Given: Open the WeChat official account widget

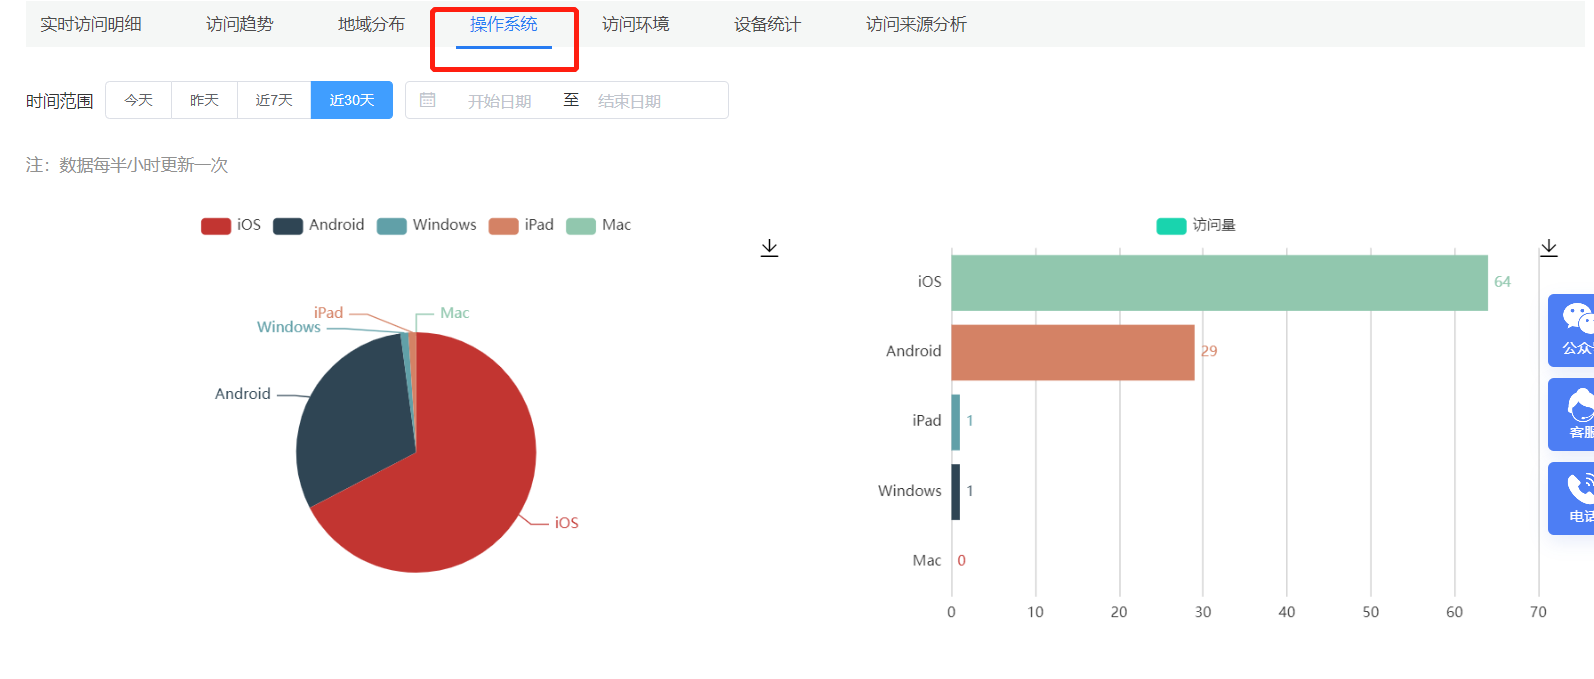Looking at the screenshot, I should pos(1573,330).
